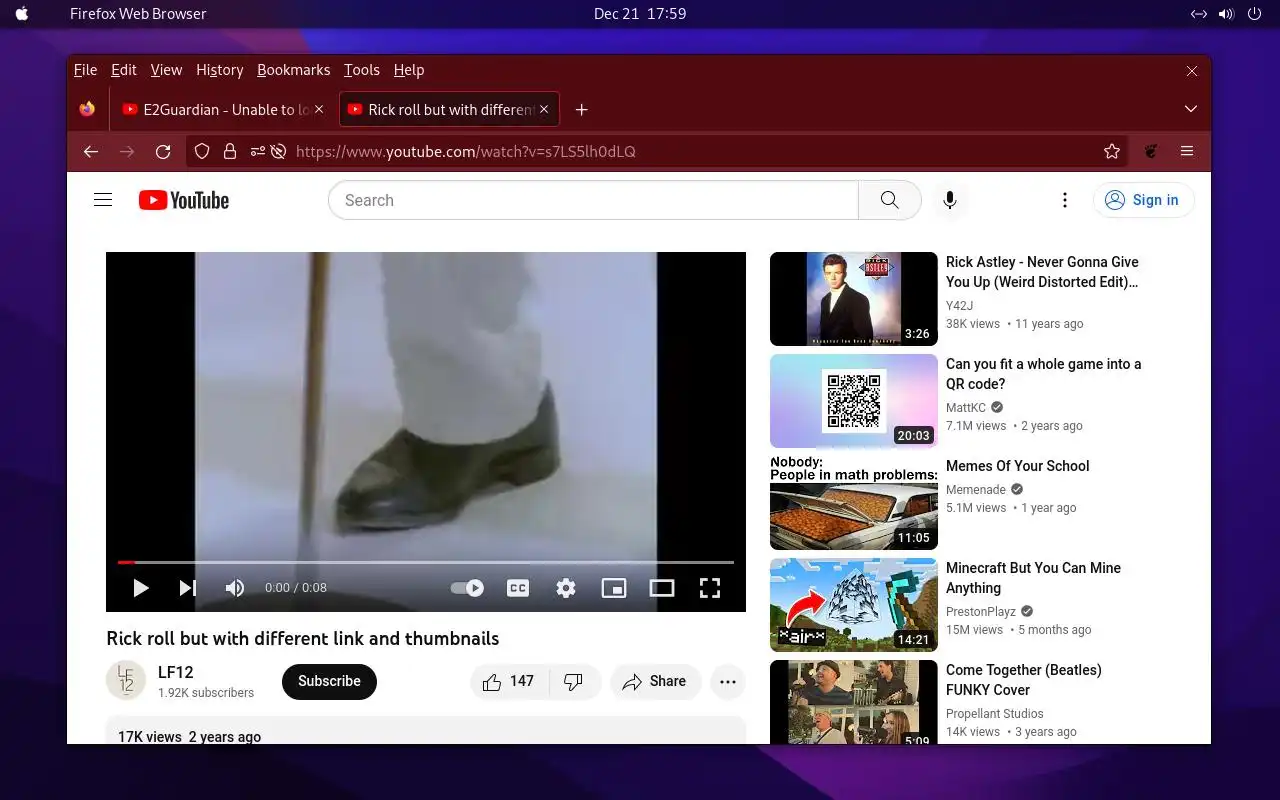Toggle autoplay switch in player
The height and width of the screenshot is (800, 1280).
(x=467, y=588)
